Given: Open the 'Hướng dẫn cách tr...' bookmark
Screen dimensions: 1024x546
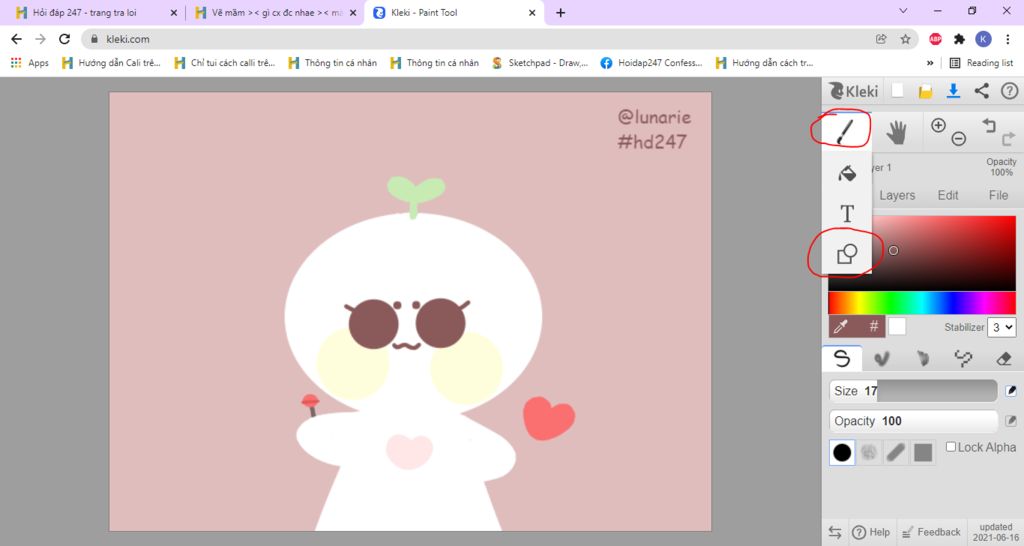Looking at the screenshot, I should (765, 63).
